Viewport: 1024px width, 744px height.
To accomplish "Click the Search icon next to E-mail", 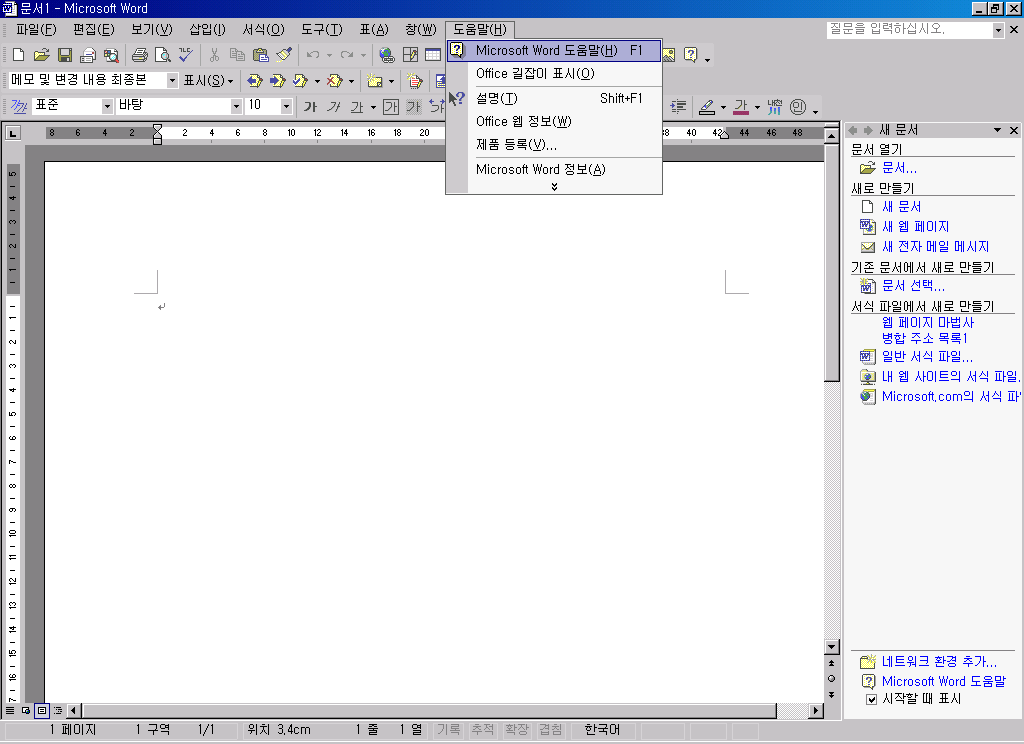I will tap(112, 55).
